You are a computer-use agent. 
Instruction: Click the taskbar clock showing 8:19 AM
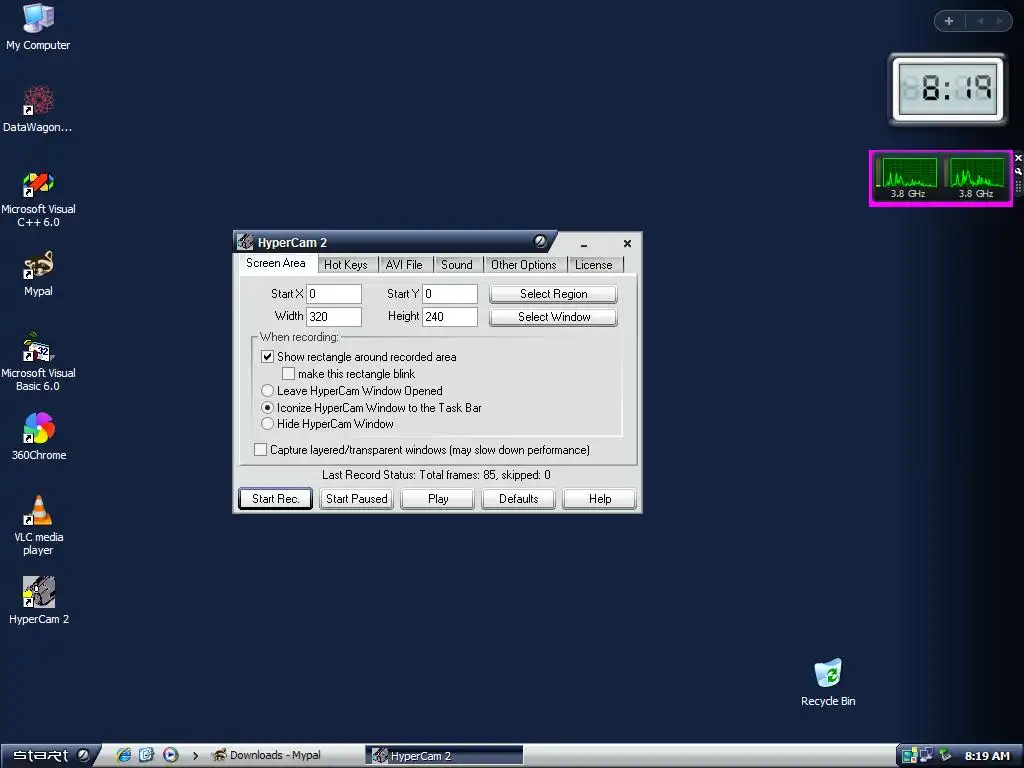987,756
